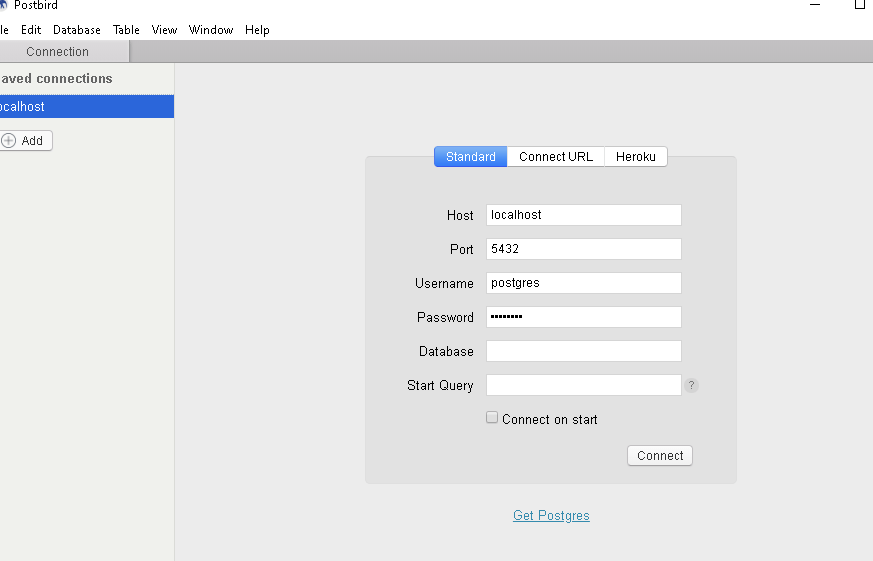Viewport: 873px width, 561px height.
Task: Click the plus icon on the Add button
Action: click(x=8, y=140)
